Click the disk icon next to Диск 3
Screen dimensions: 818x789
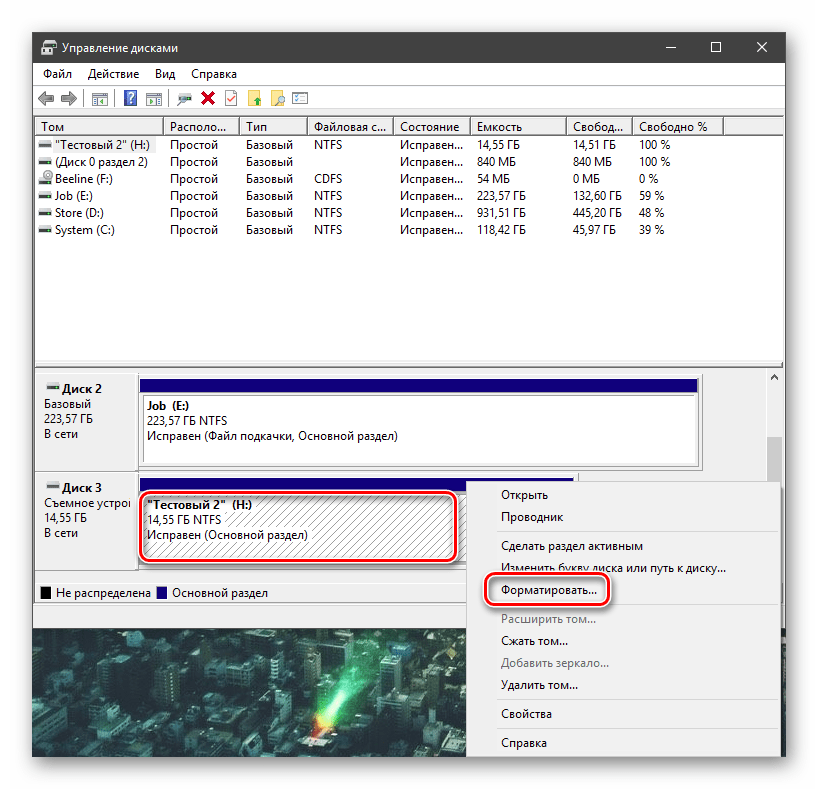pos(53,486)
